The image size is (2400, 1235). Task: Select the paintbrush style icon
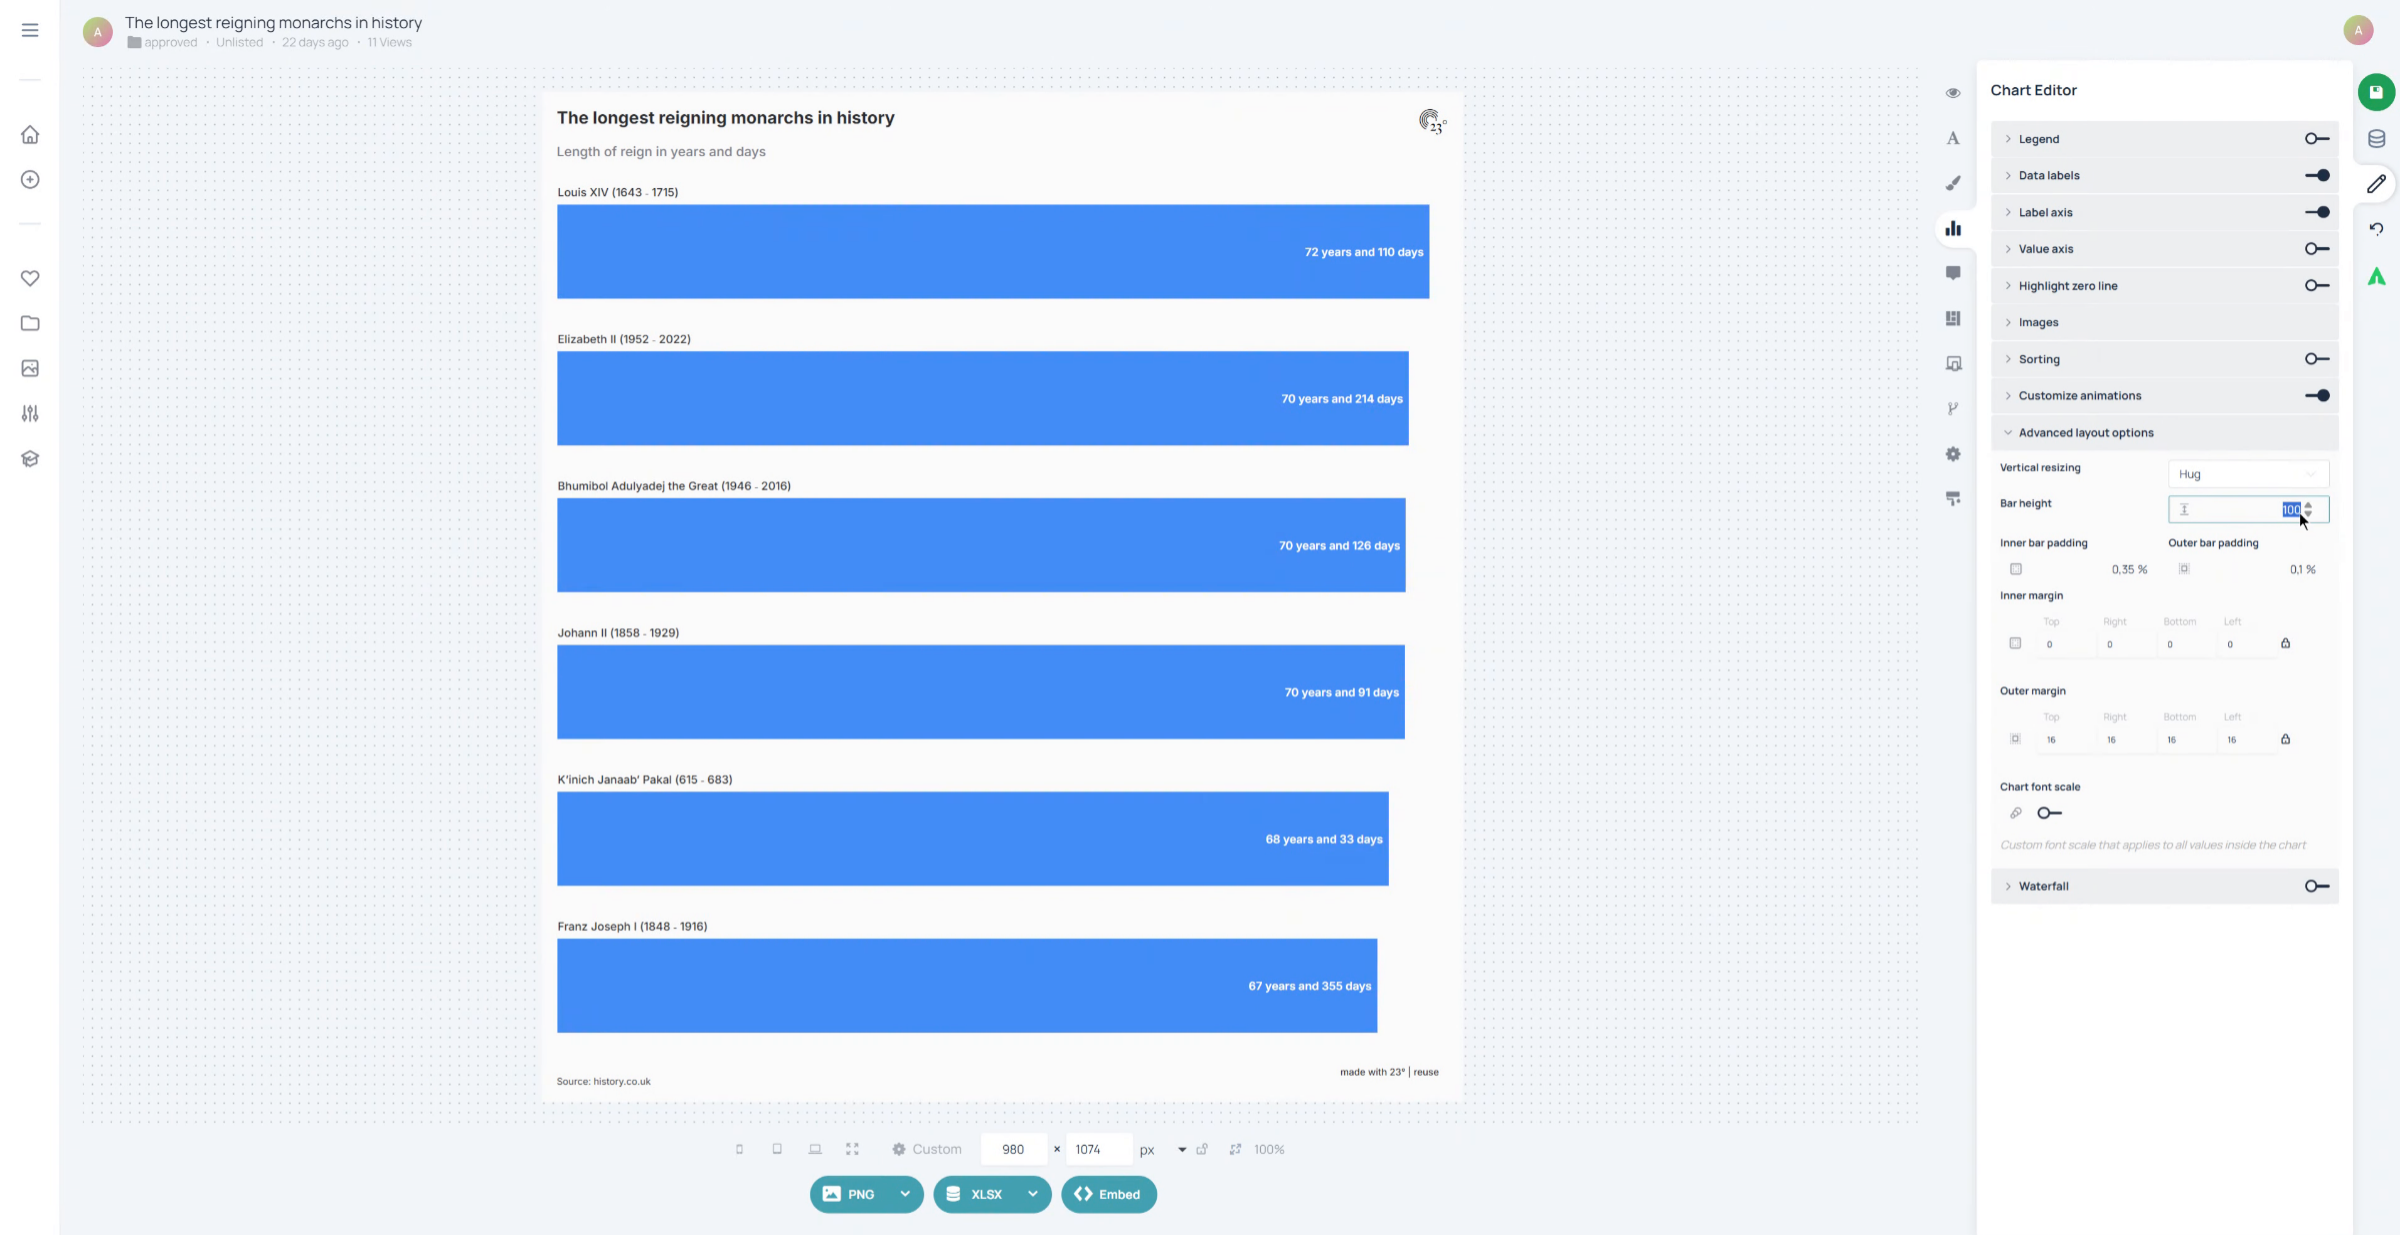tap(1953, 183)
